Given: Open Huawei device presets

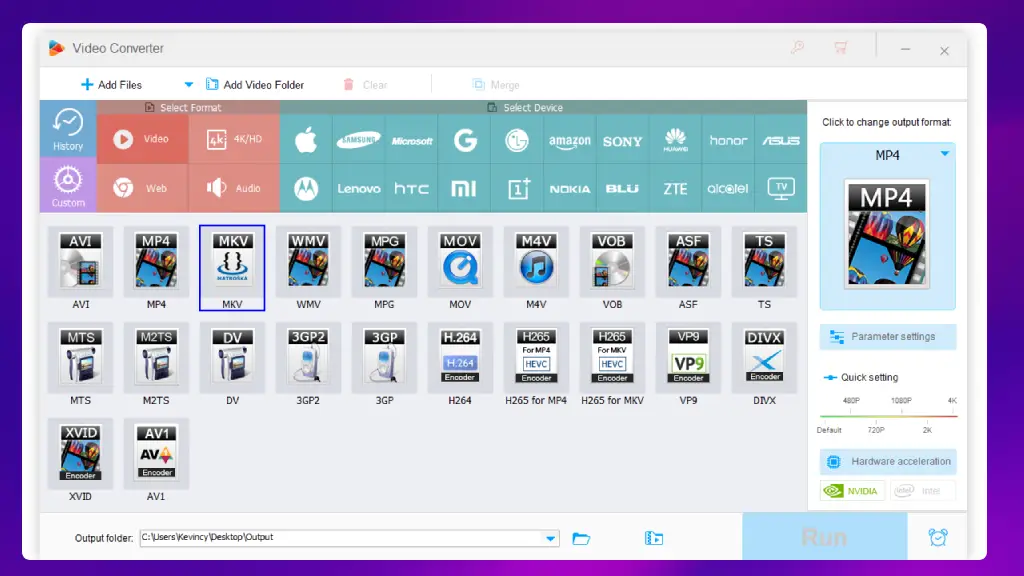Looking at the screenshot, I should pos(675,140).
